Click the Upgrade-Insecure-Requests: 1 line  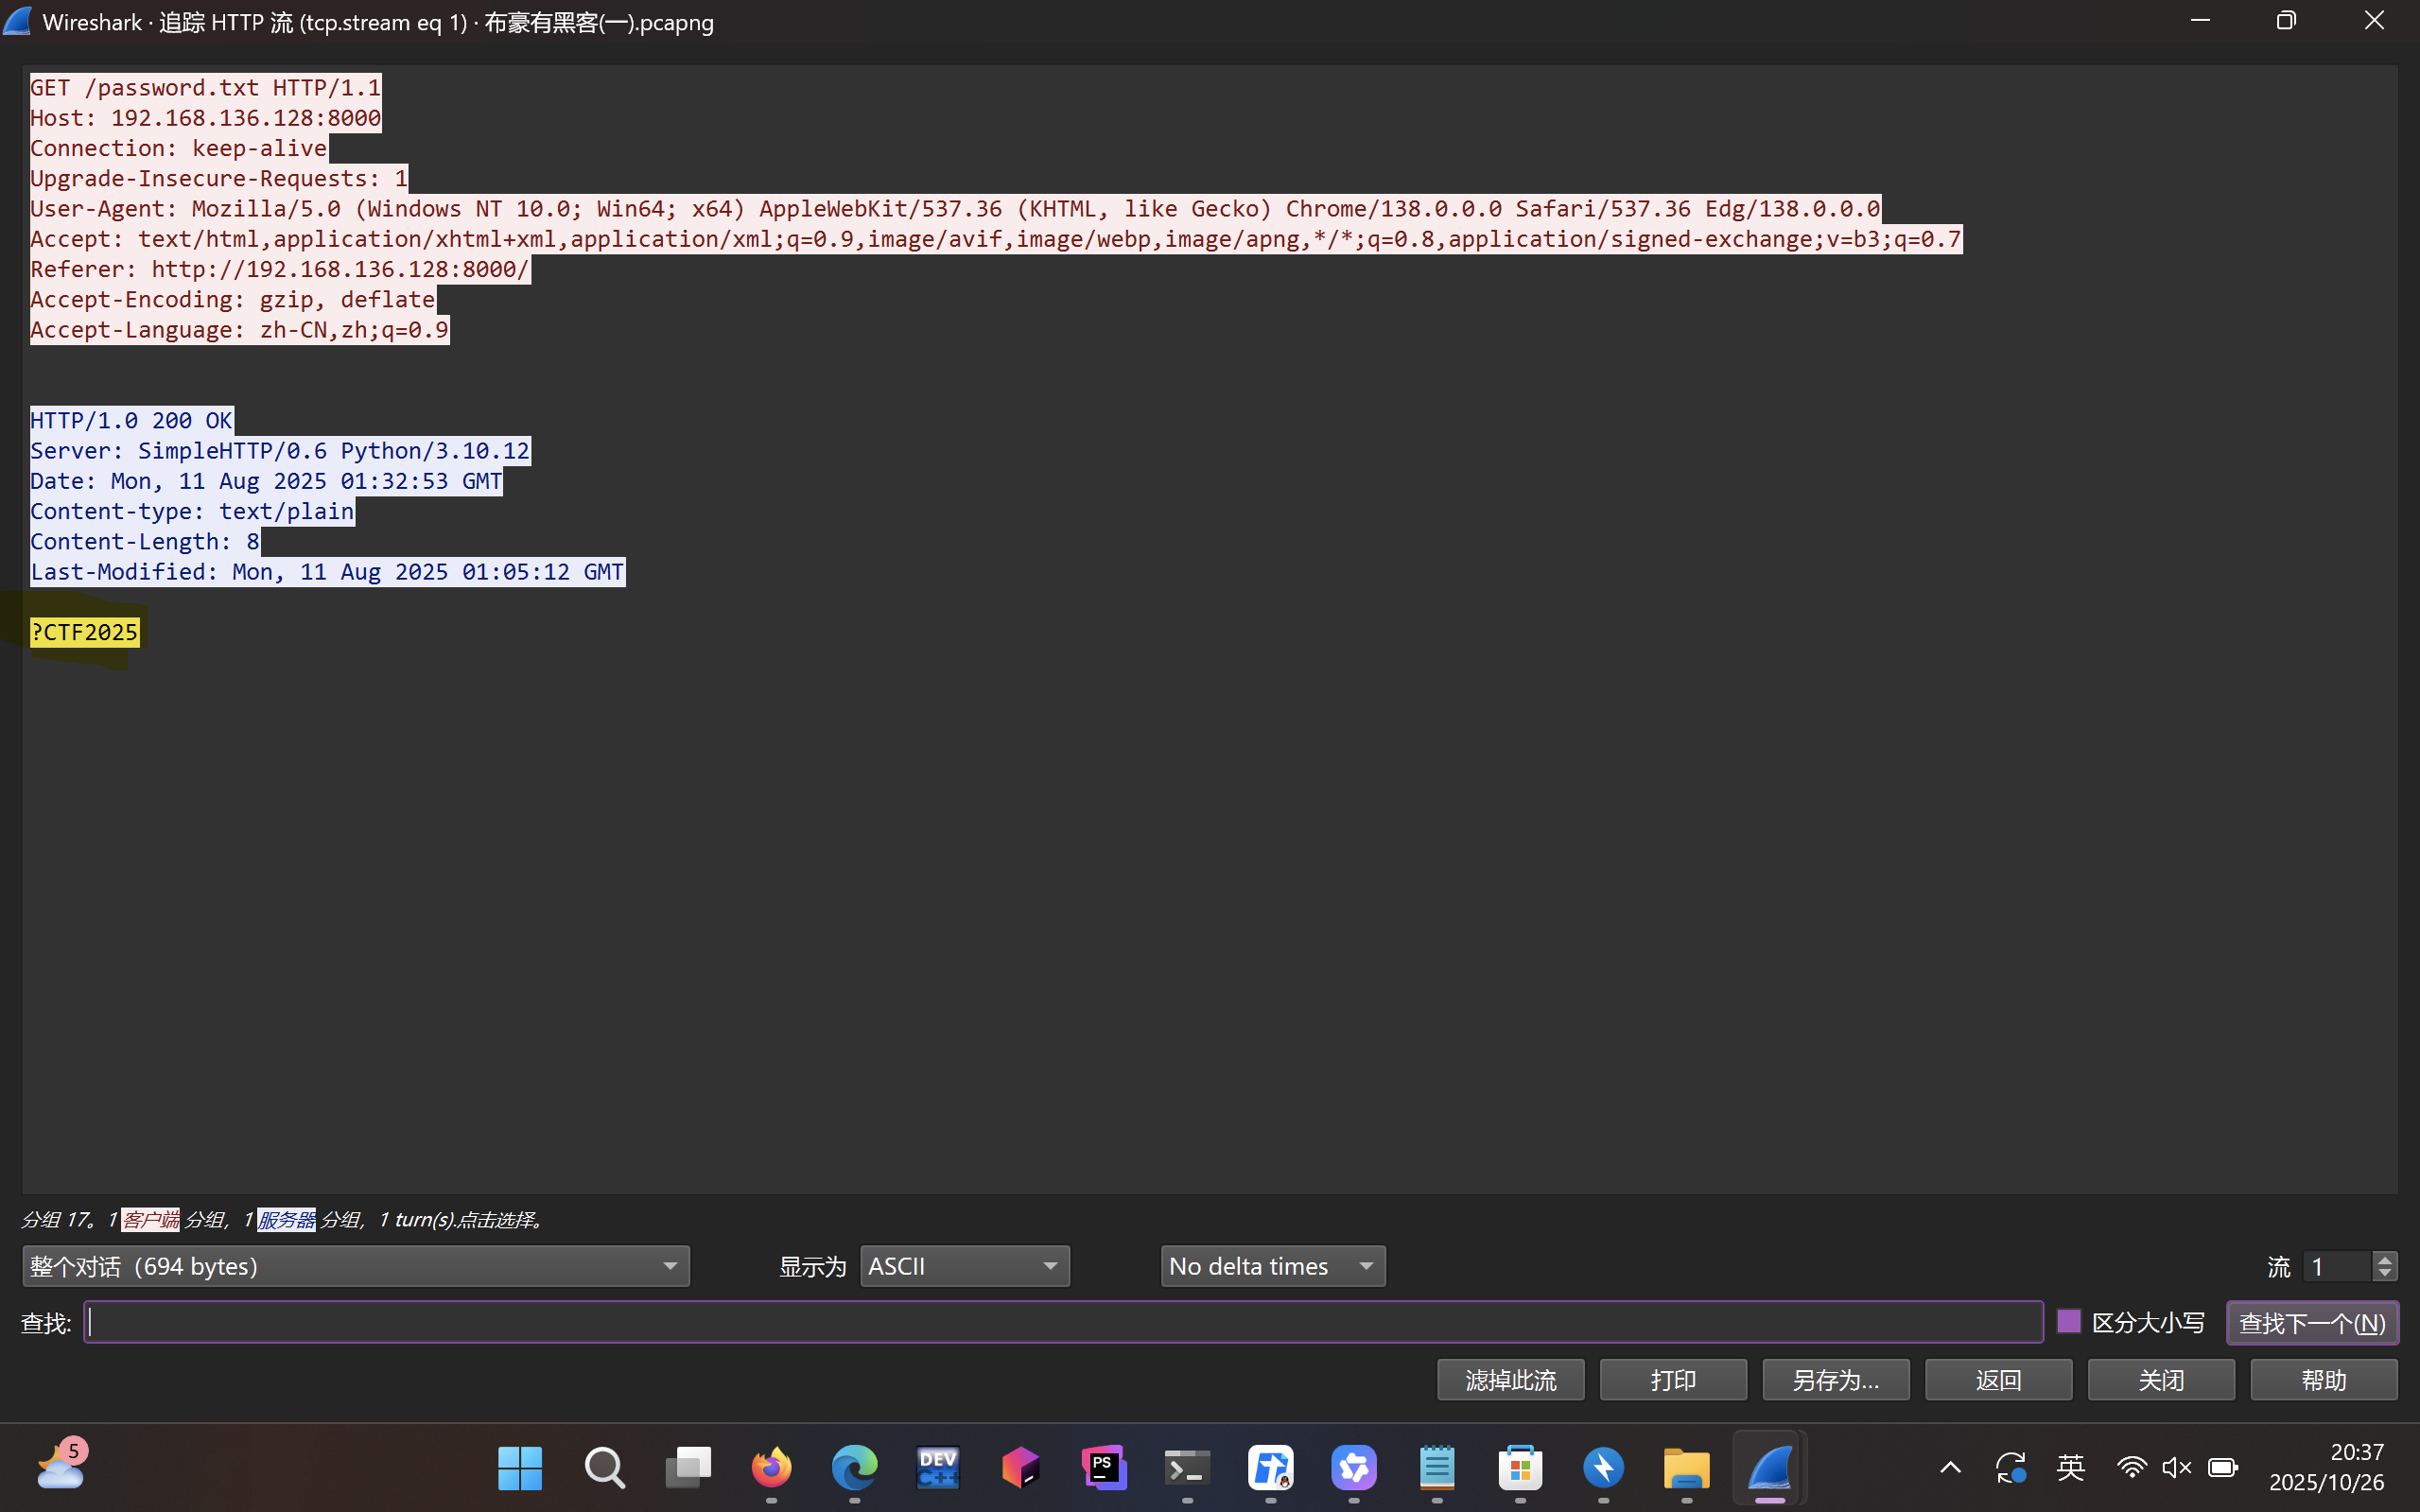(219, 179)
